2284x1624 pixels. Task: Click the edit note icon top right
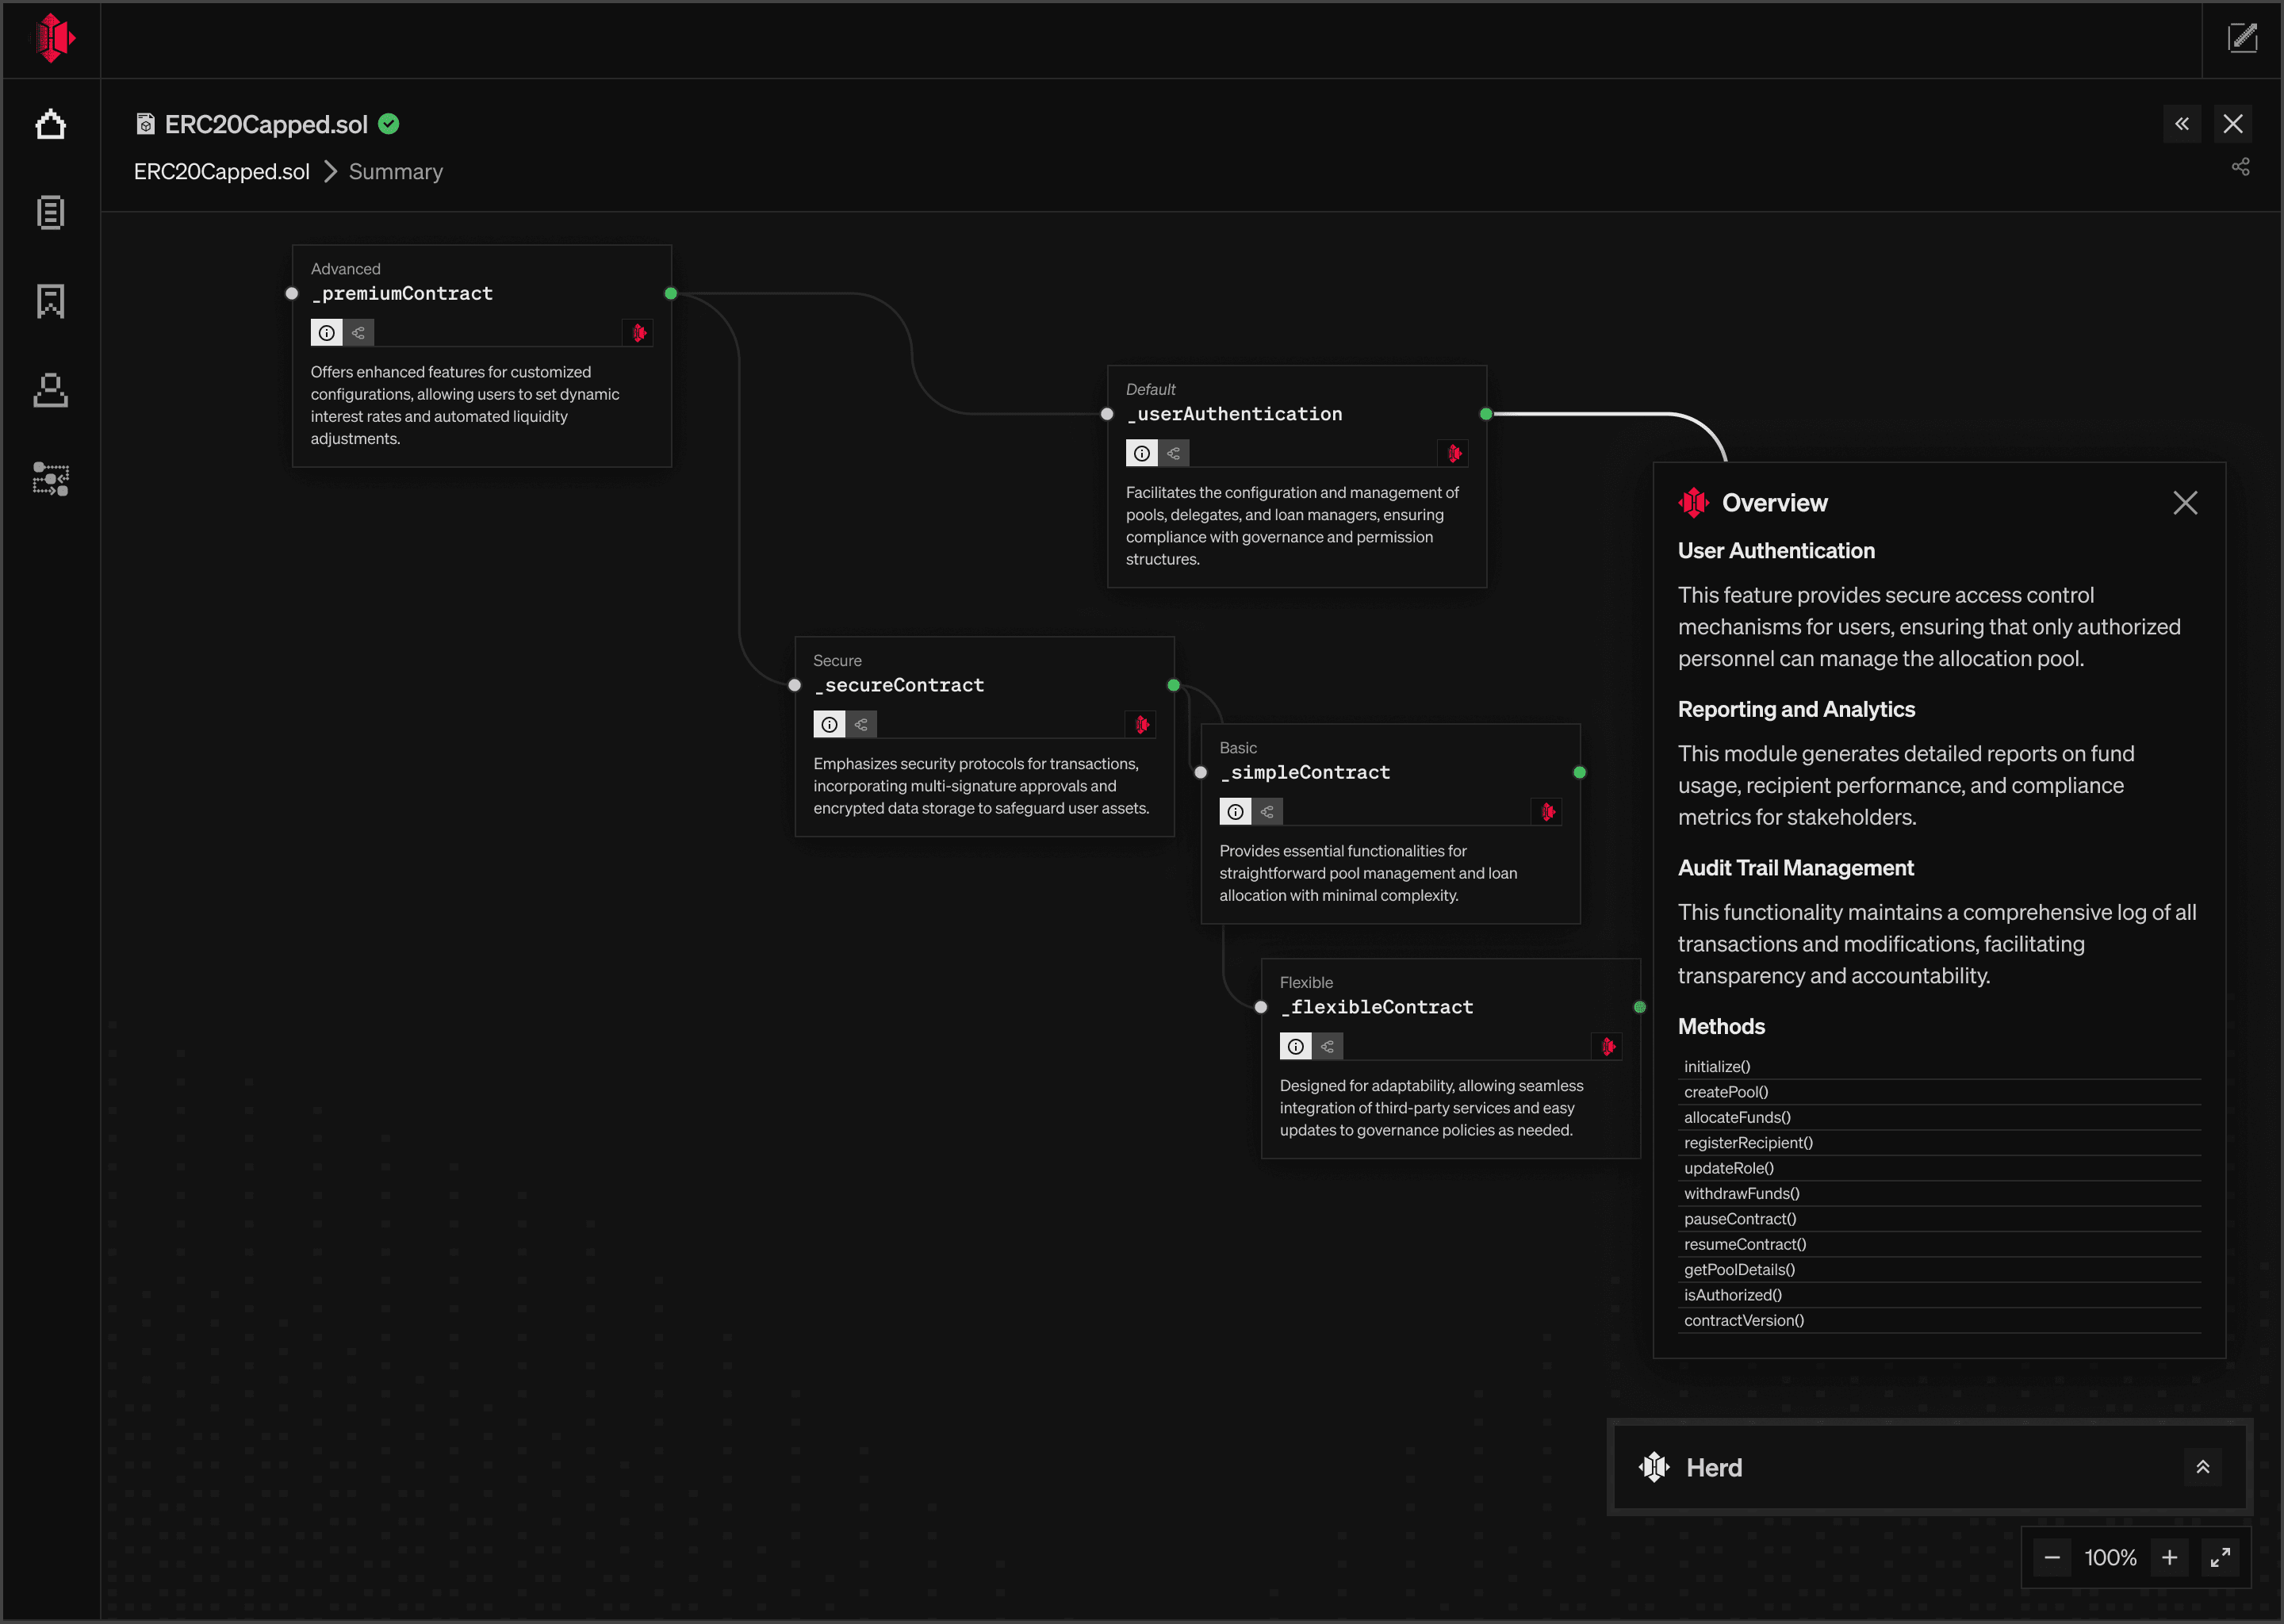tap(2242, 38)
